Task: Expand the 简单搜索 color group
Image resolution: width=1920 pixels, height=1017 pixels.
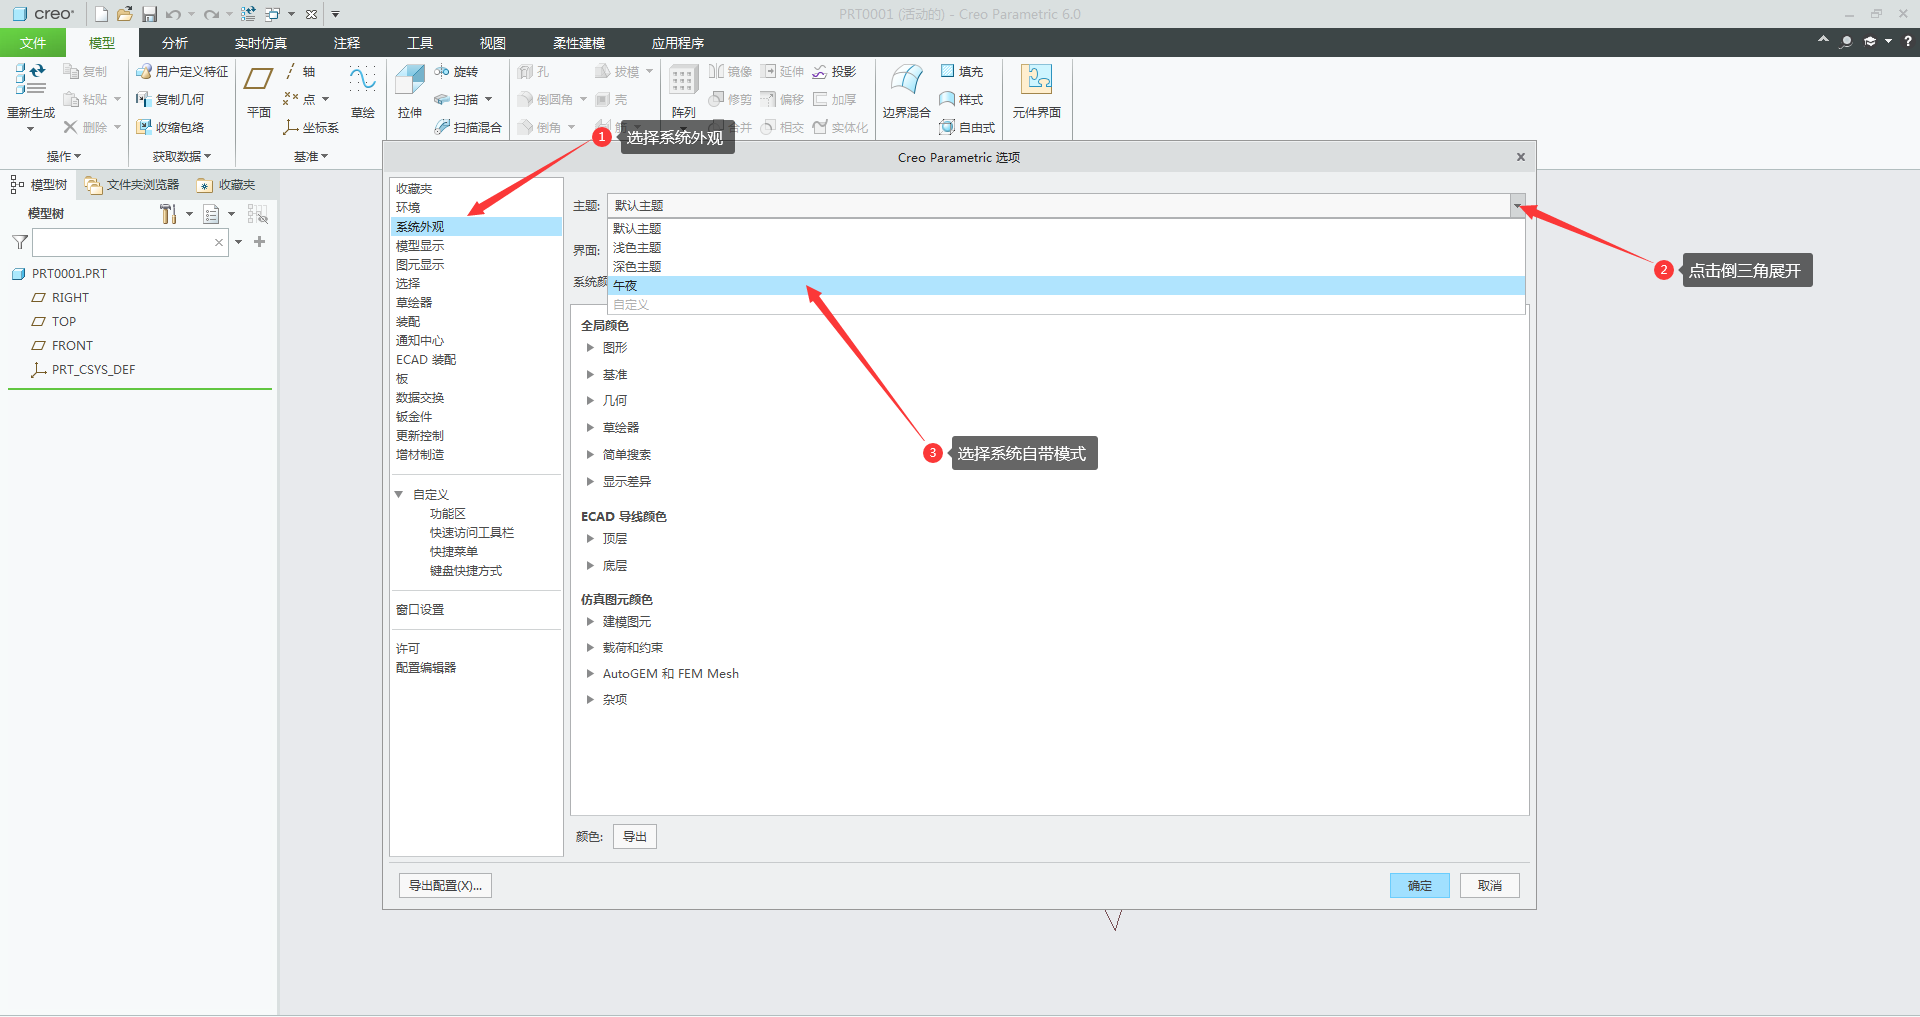Action: [590, 455]
